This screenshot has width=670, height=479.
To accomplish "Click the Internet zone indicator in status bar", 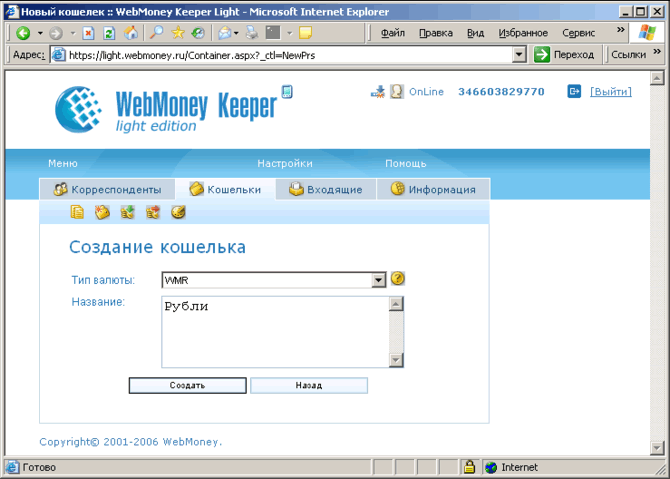I will (x=512, y=467).
